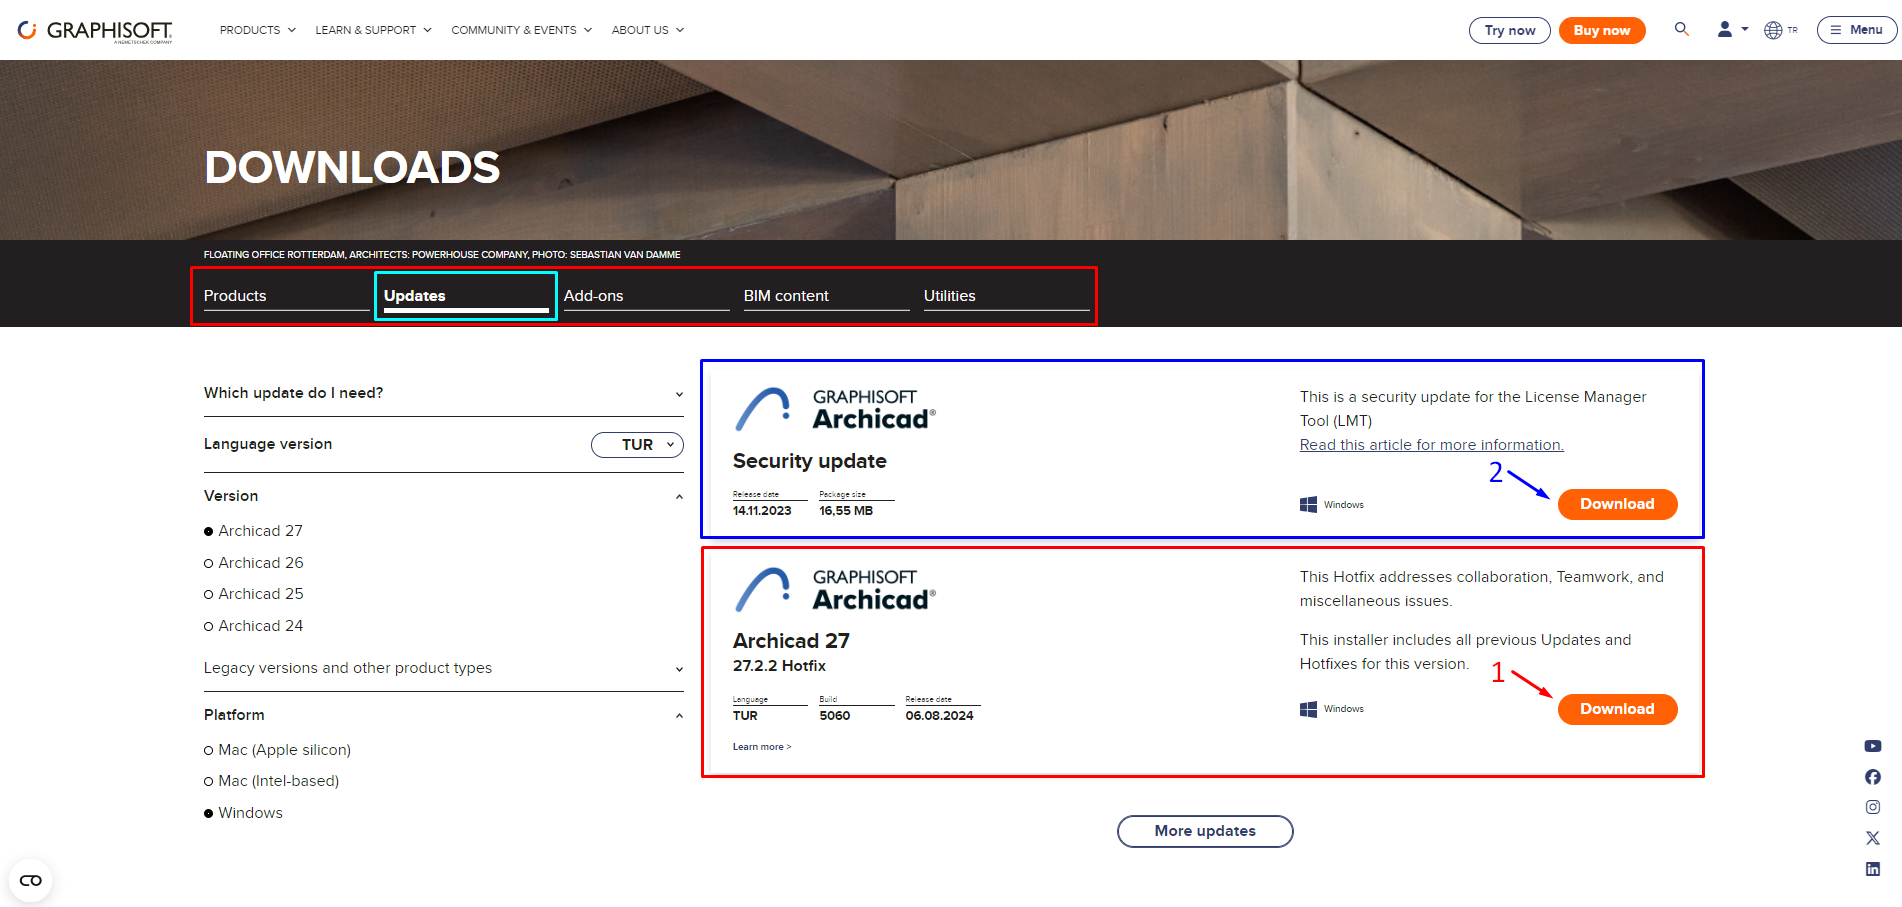Select the Mac (Apple silicon) platform
This screenshot has width=1902, height=907.
(x=277, y=750)
